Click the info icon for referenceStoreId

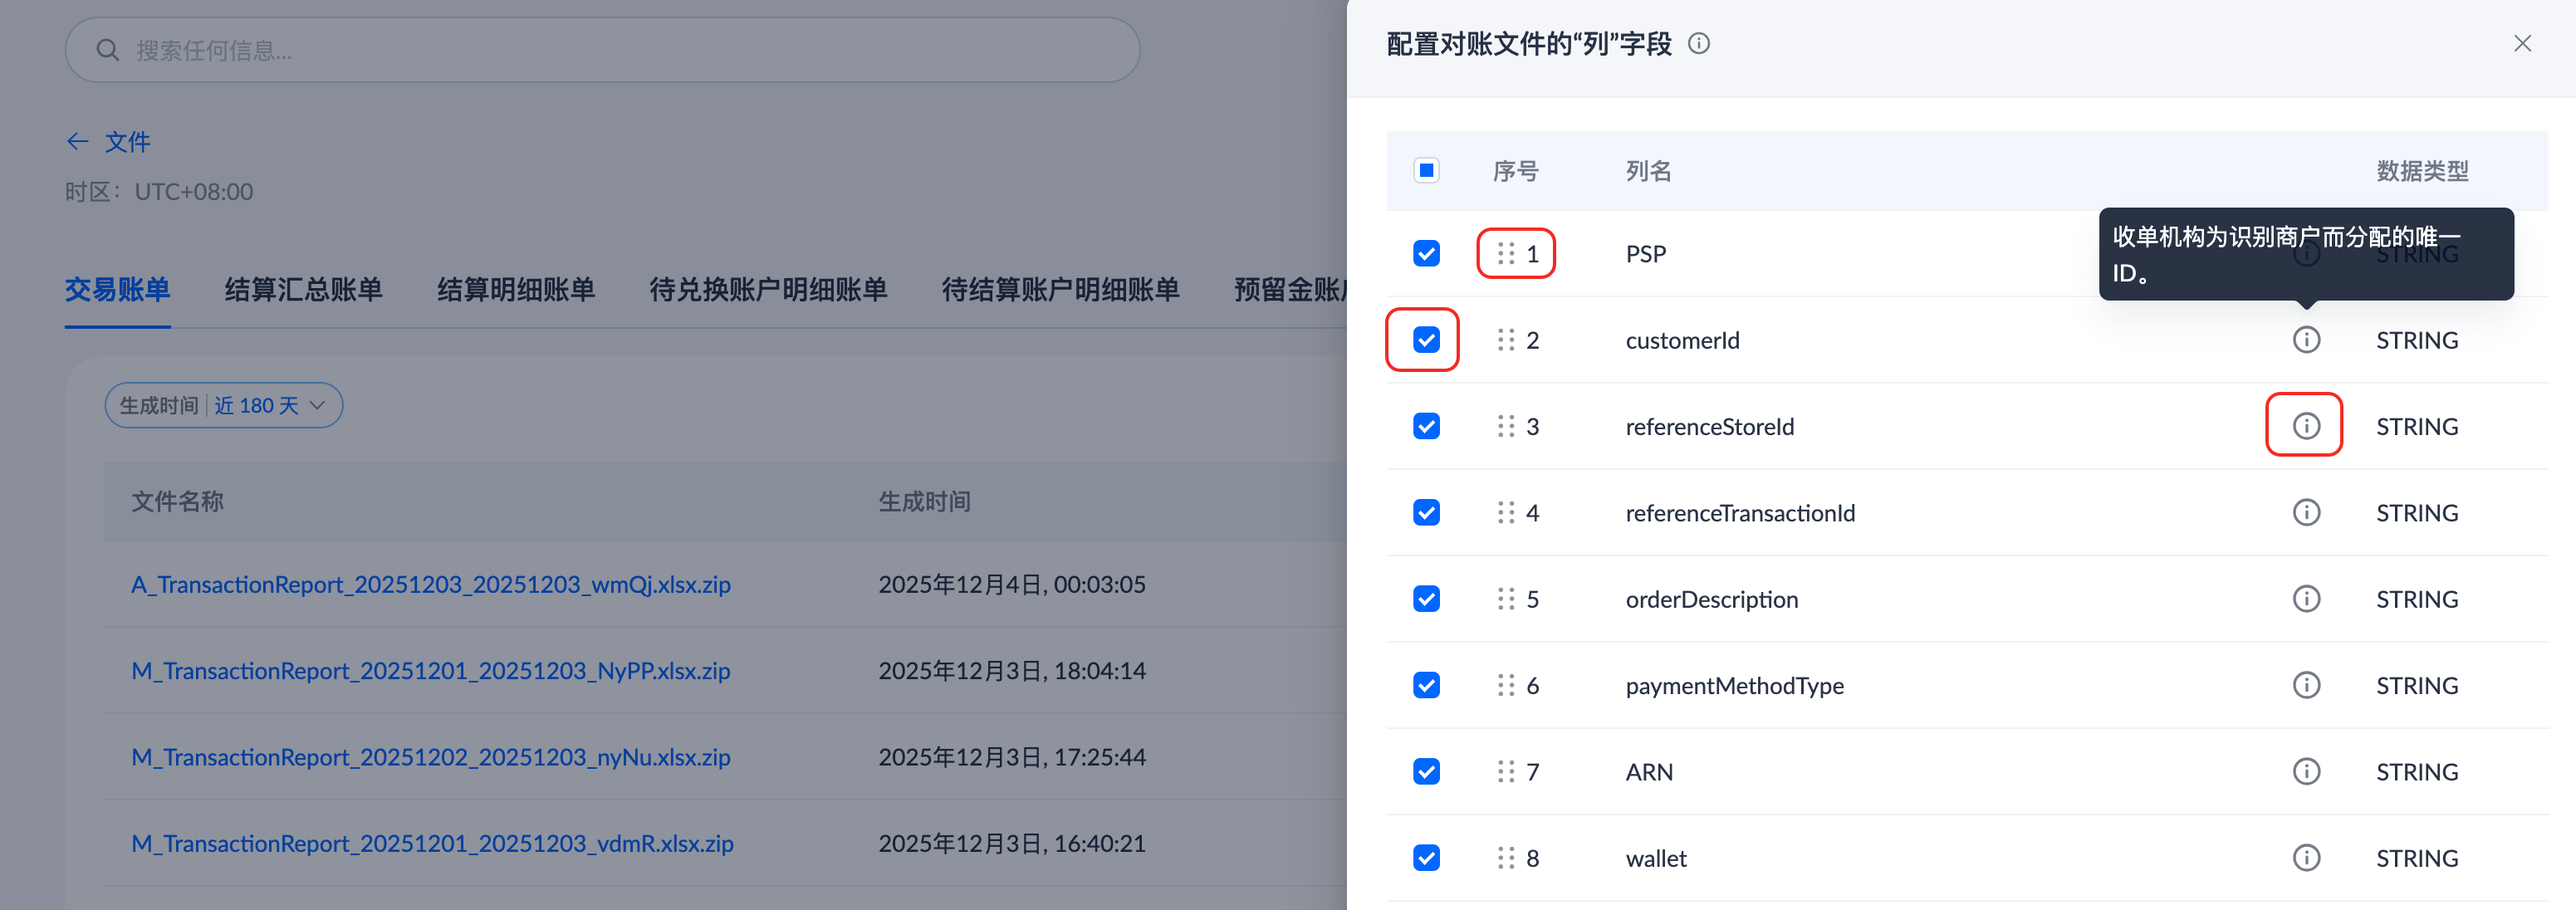coord(2305,426)
